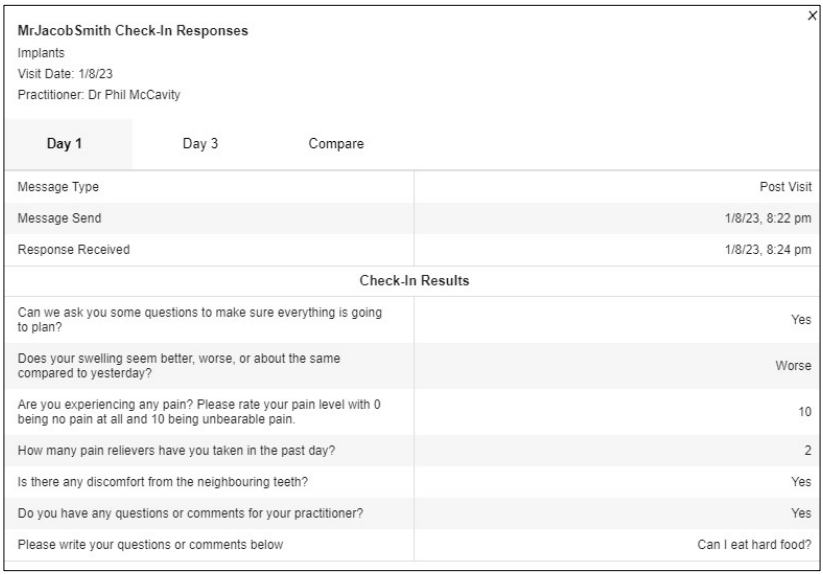Click the Worse swelling answer
This screenshot has width=823, height=575.
coord(793,366)
